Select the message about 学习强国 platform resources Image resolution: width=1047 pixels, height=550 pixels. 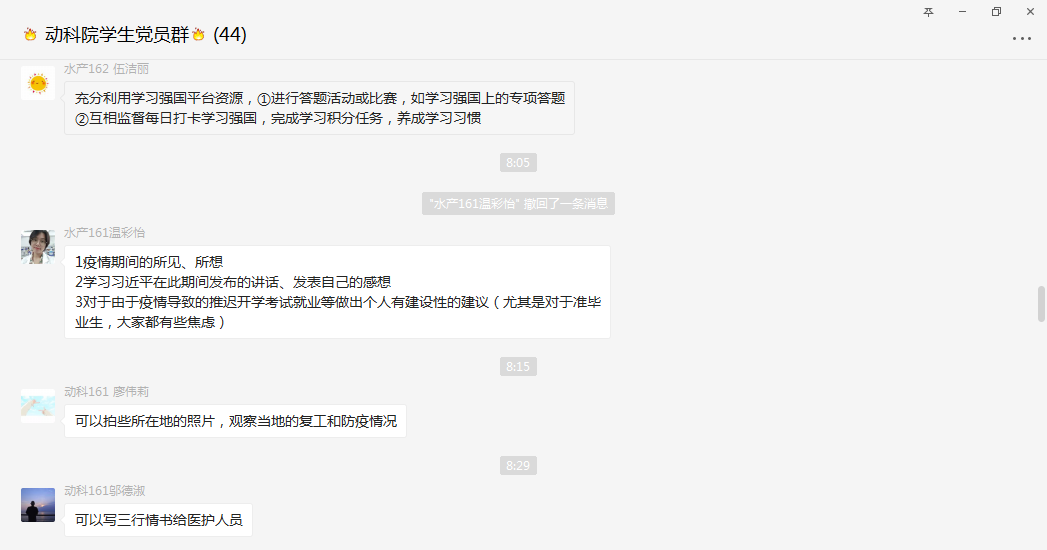point(319,108)
